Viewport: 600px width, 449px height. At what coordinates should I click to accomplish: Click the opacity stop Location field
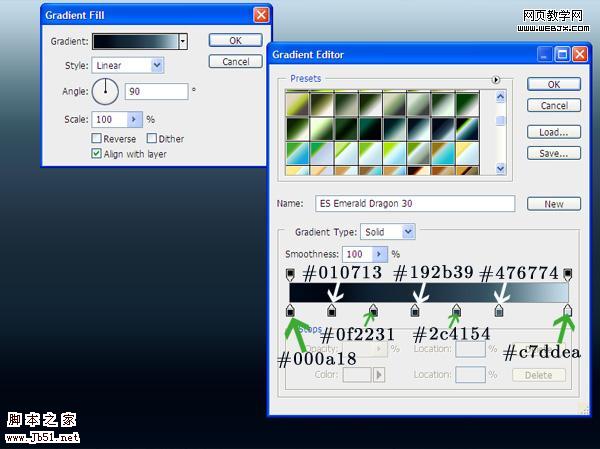point(470,349)
